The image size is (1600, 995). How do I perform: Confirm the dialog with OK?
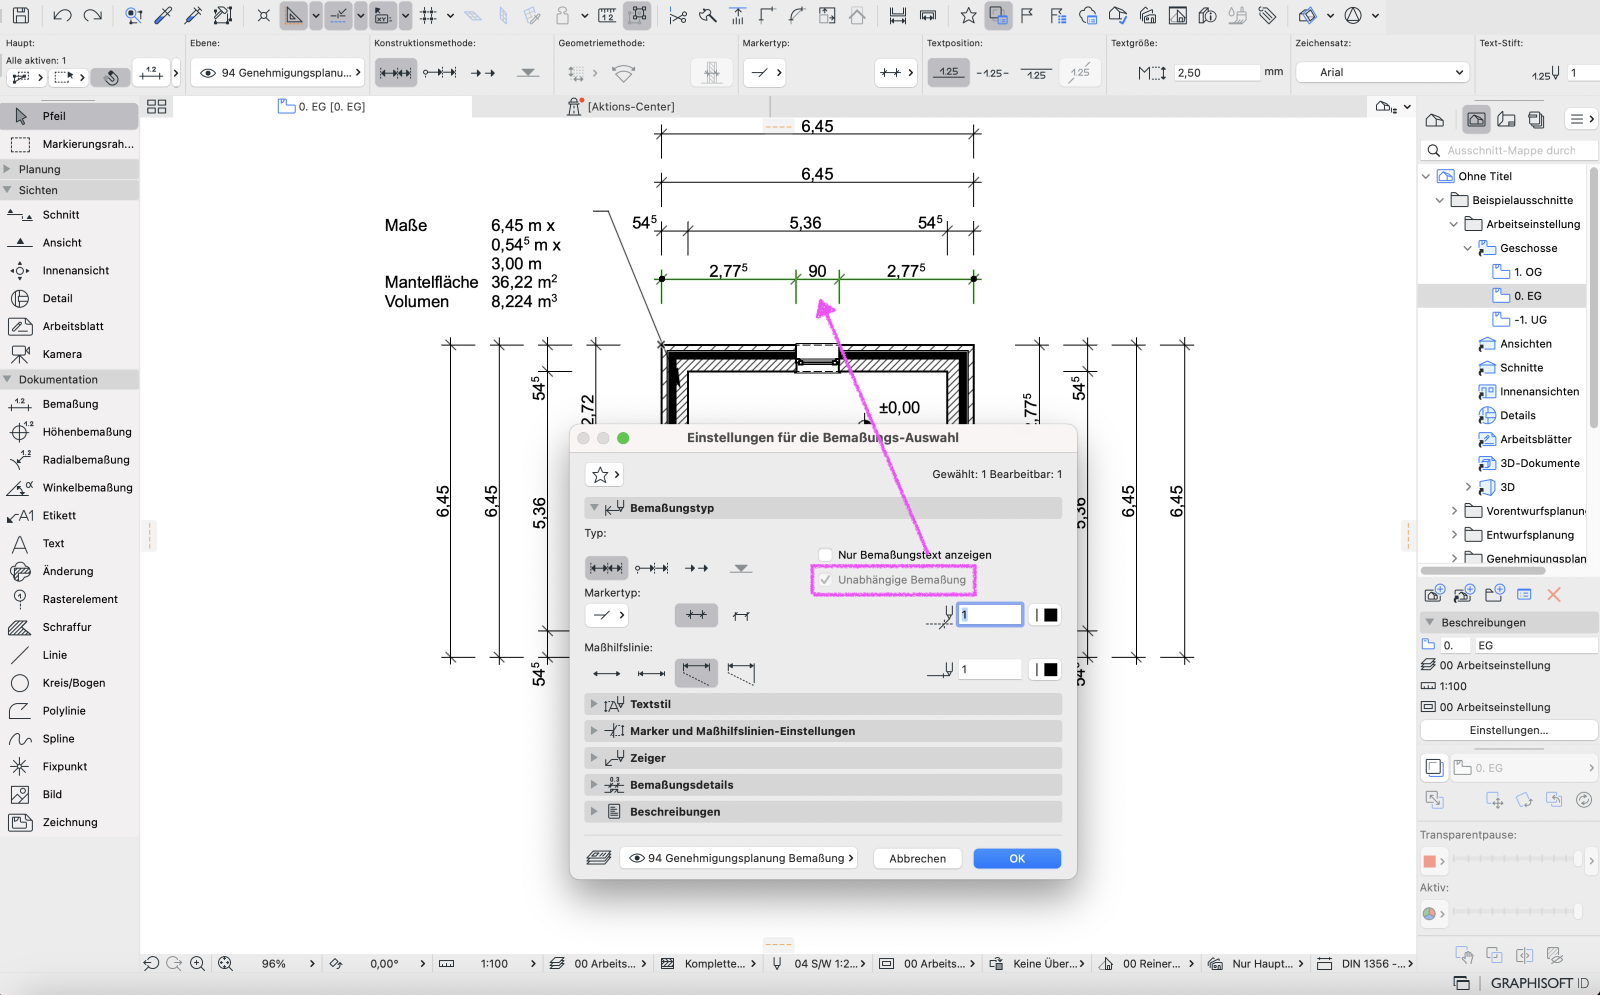(1017, 859)
